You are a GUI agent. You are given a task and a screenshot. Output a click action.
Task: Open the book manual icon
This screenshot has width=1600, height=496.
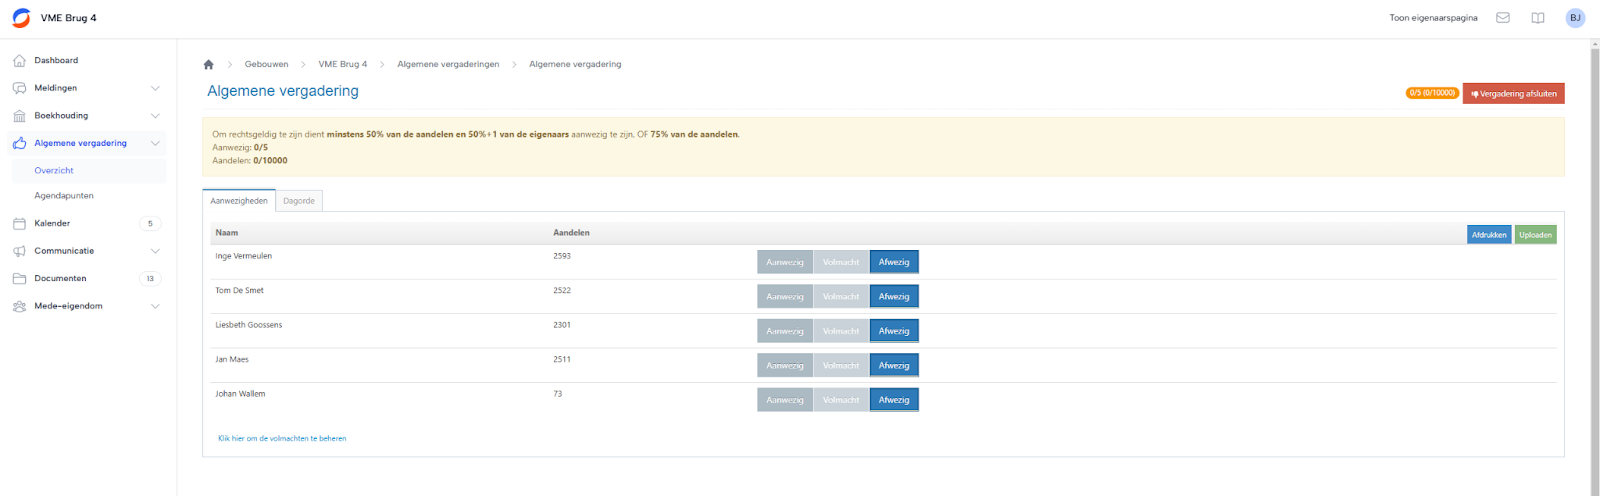1538,18
